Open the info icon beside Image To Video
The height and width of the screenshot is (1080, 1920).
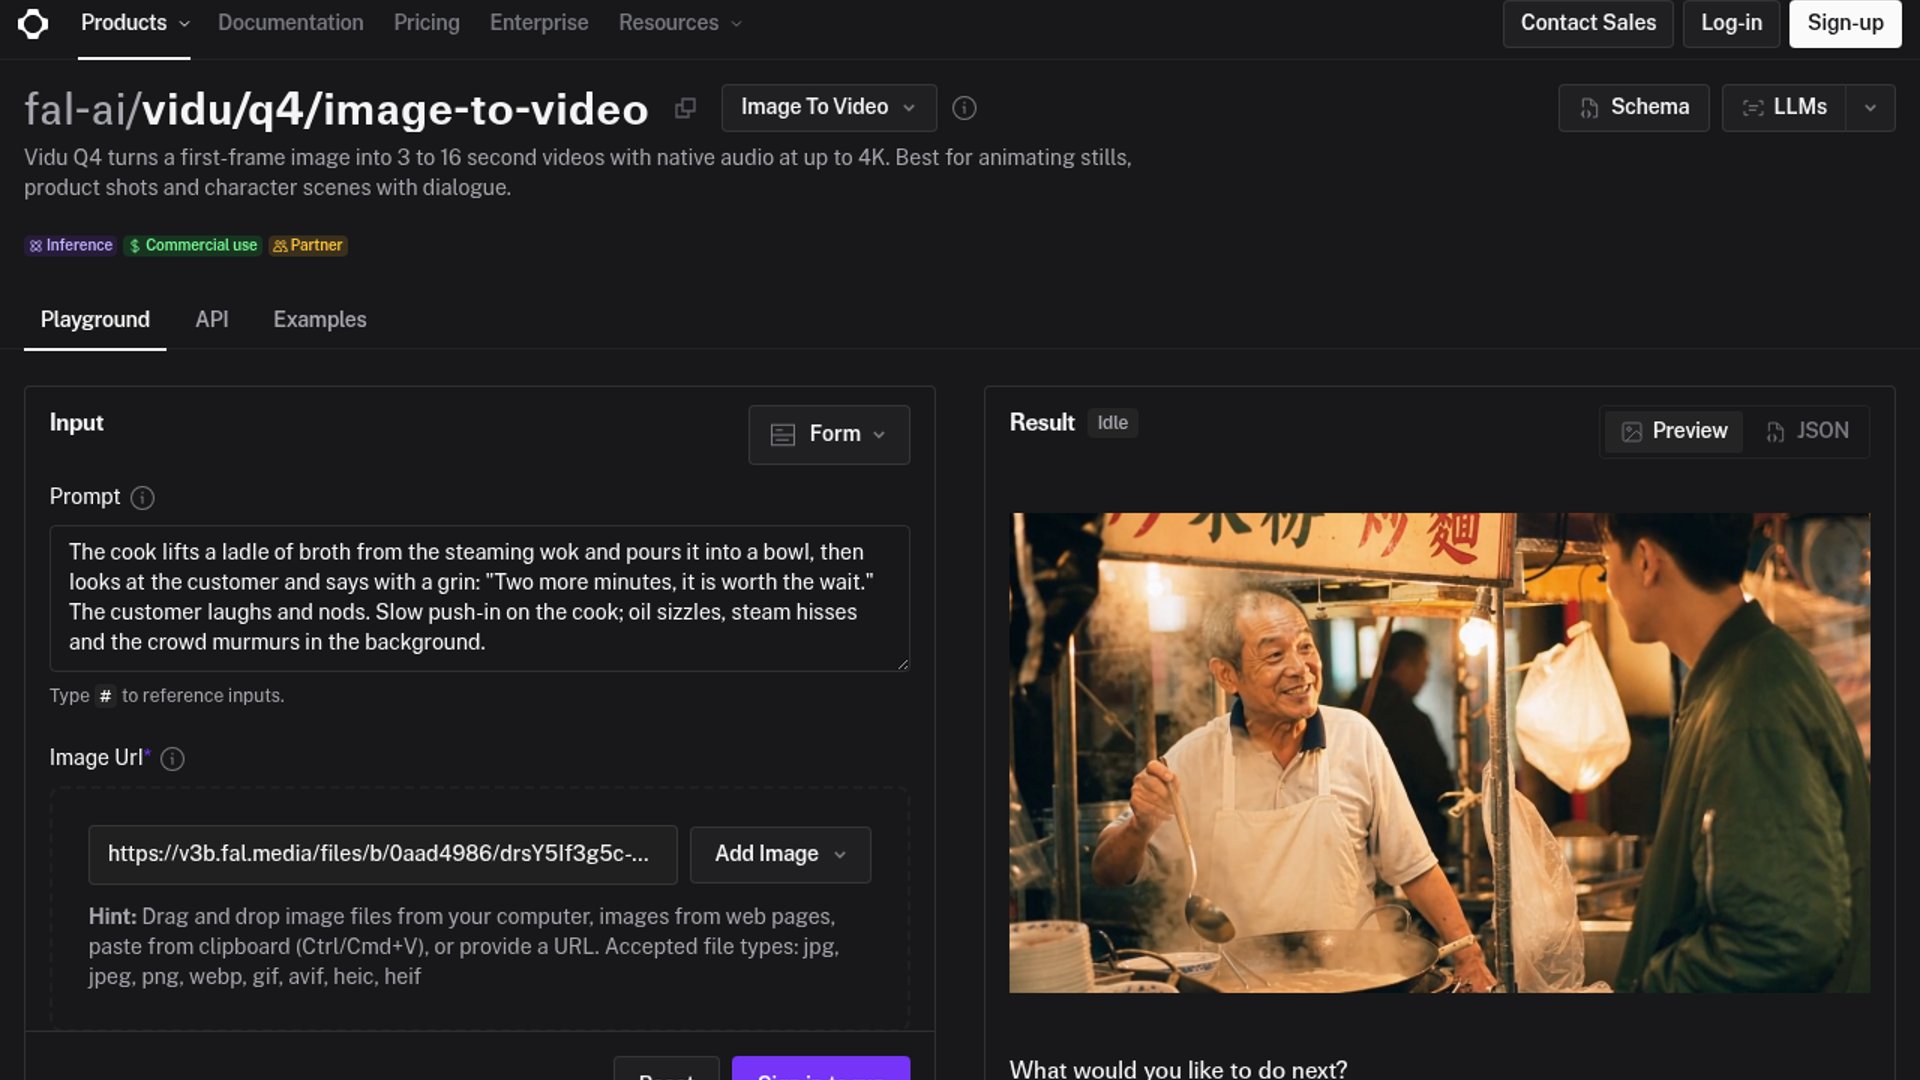[x=964, y=108]
